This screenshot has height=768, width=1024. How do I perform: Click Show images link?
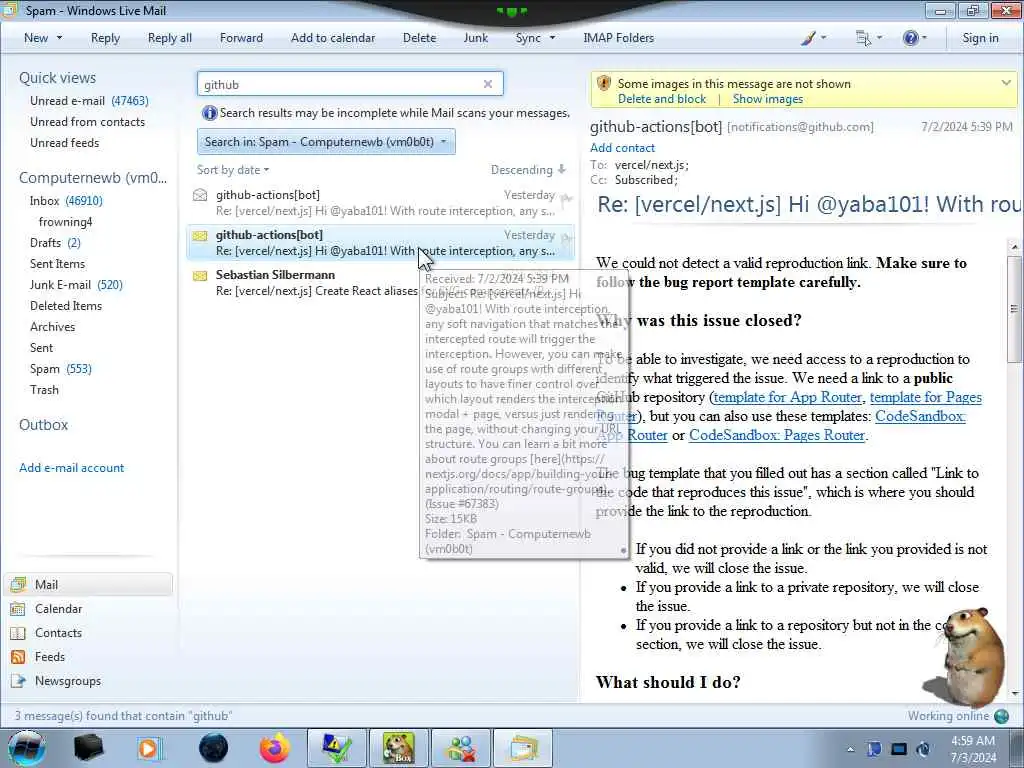point(767,99)
